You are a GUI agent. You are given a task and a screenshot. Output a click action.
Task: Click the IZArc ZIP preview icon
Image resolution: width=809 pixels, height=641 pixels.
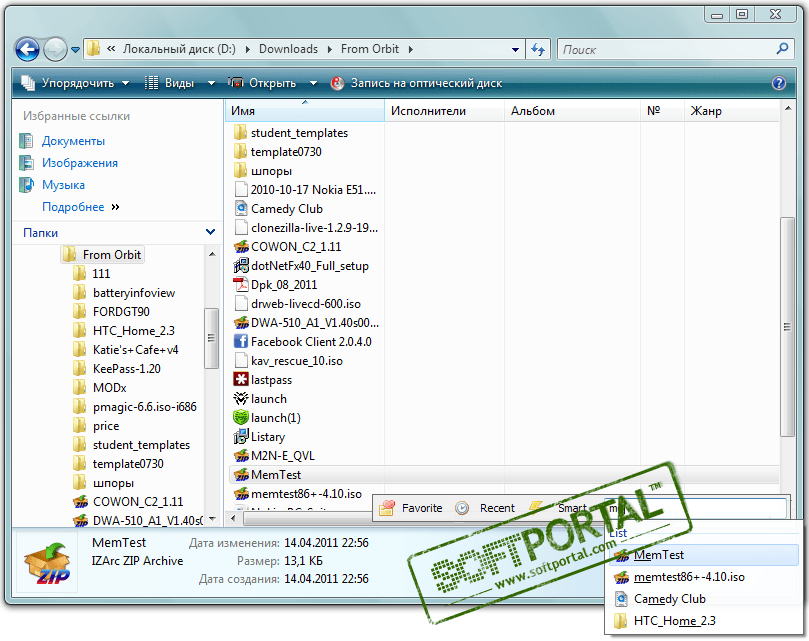pos(47,563)
